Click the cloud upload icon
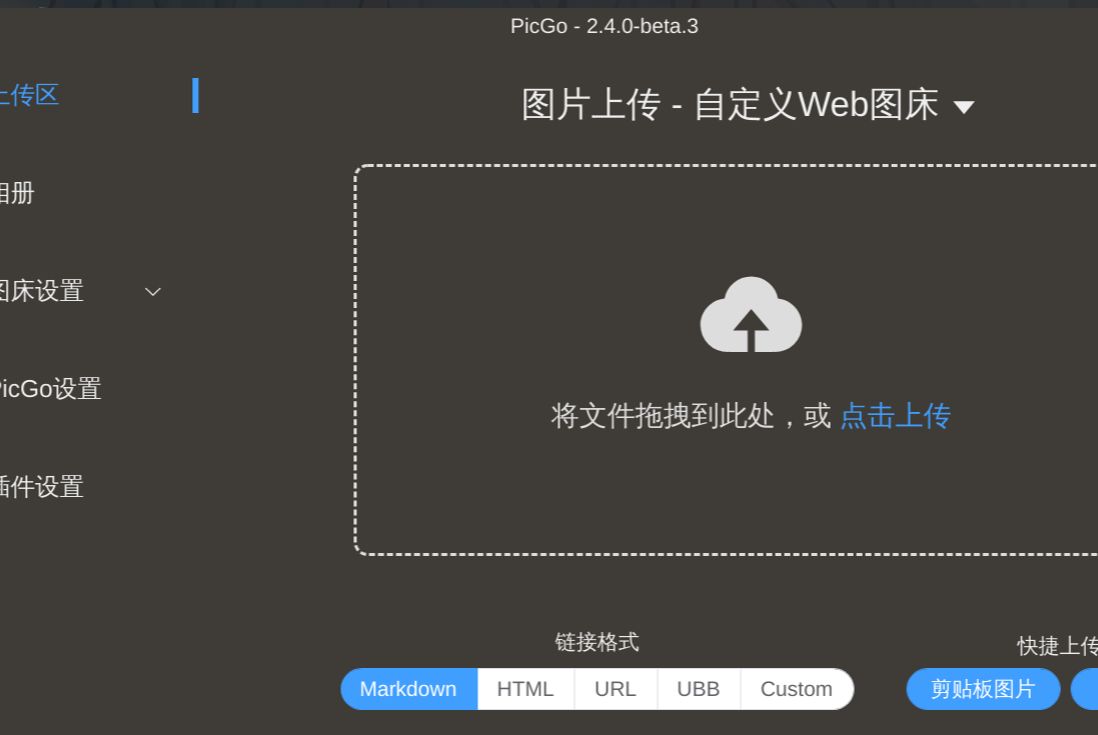Image resolution: width=1098 pixels, height=735 pixels. click(751, 316)
